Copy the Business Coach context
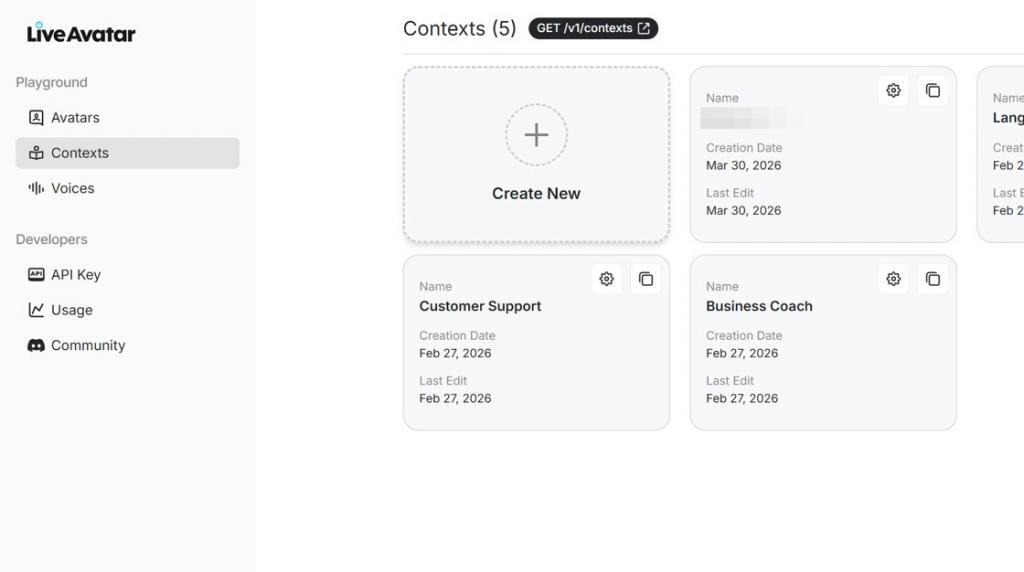Viewport: 1024px width, 572px height. click(933, 279)
